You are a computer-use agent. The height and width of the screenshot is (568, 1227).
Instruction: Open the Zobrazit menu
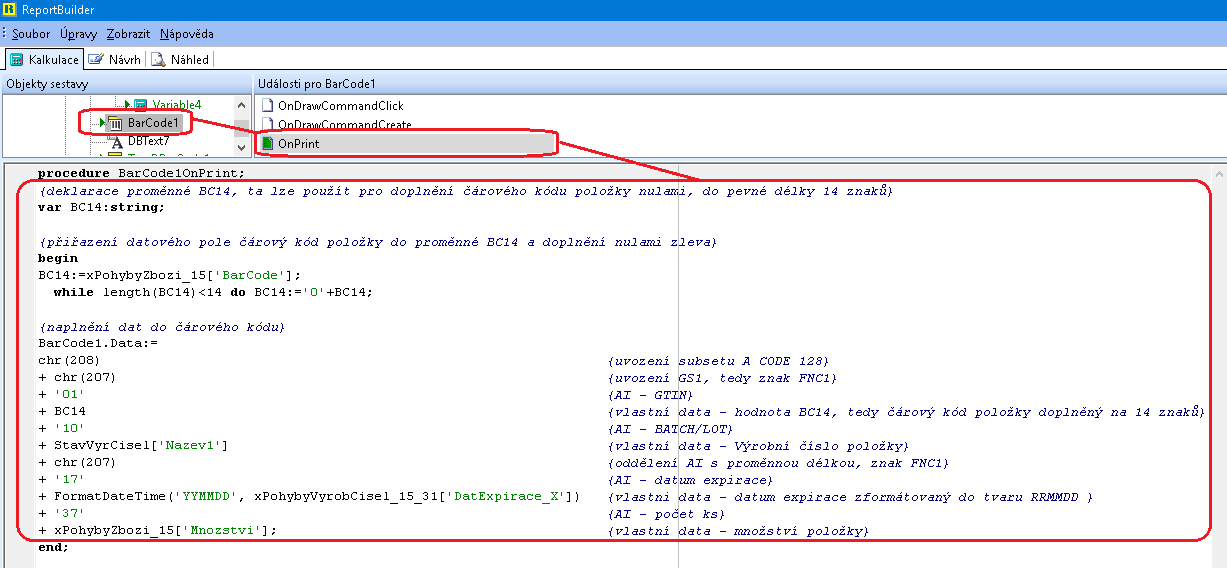click(x=128, y=34)
